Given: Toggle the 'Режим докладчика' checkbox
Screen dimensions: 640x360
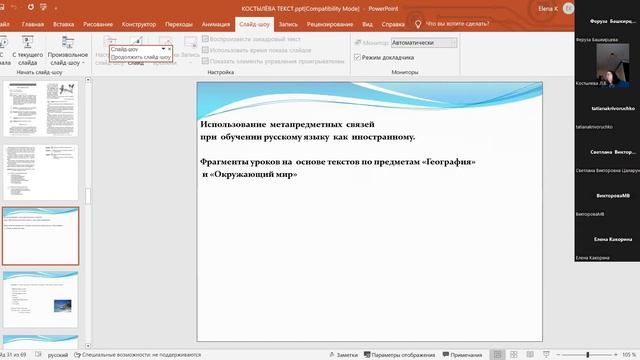Looking at the screenshot, I should point(358,57).
